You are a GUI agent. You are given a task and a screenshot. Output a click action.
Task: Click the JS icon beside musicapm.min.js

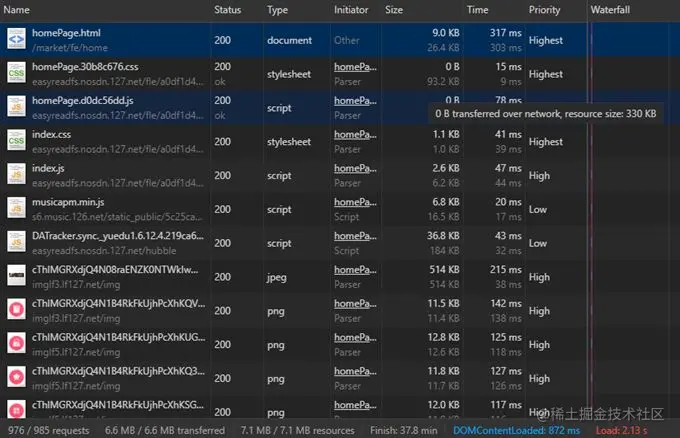16,209
